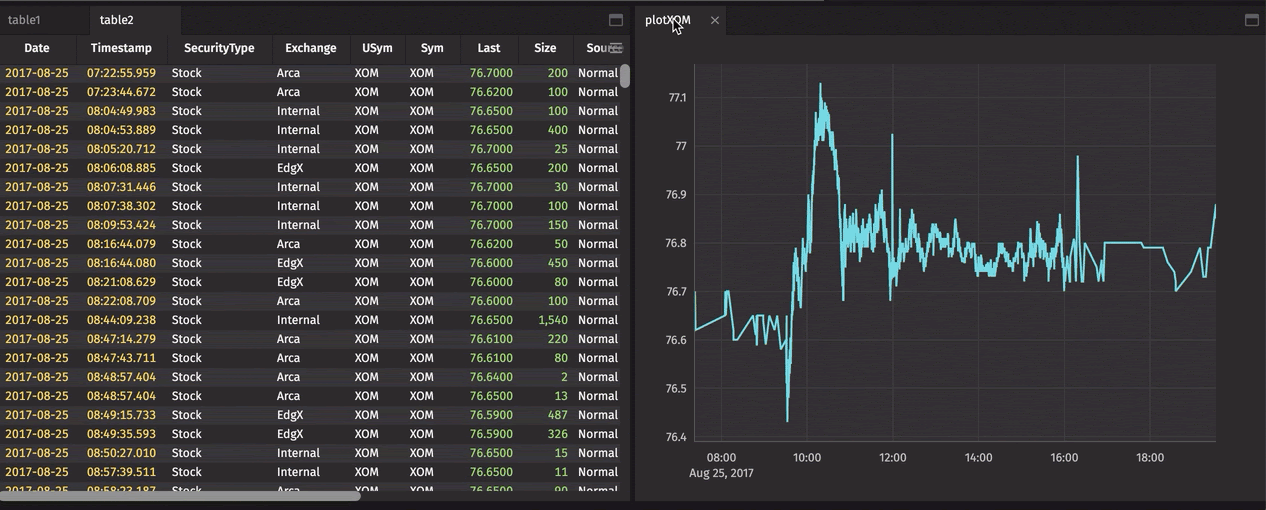The height and width of the screenshot is (510, 1266).
Task: Select timestamp cell 08:50:27.010
Action: 121,453
